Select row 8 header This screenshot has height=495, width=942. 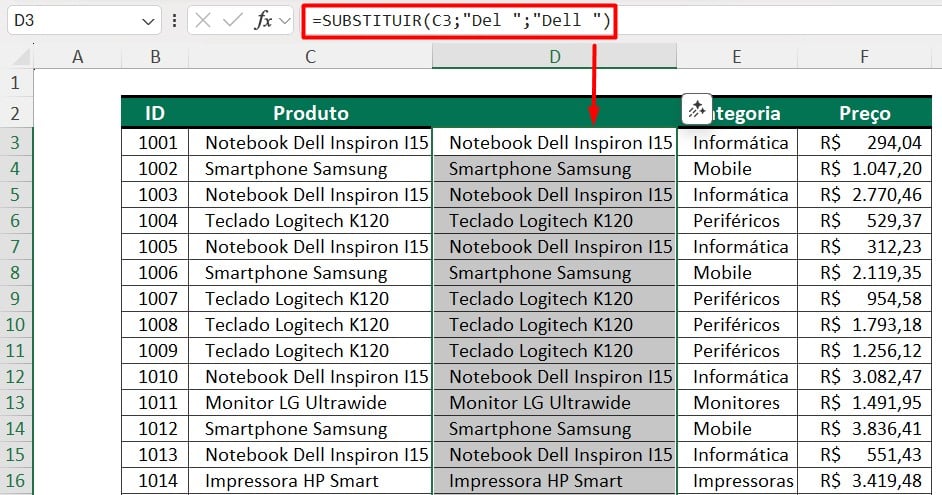pyautogui.click(x=16, y=273)
